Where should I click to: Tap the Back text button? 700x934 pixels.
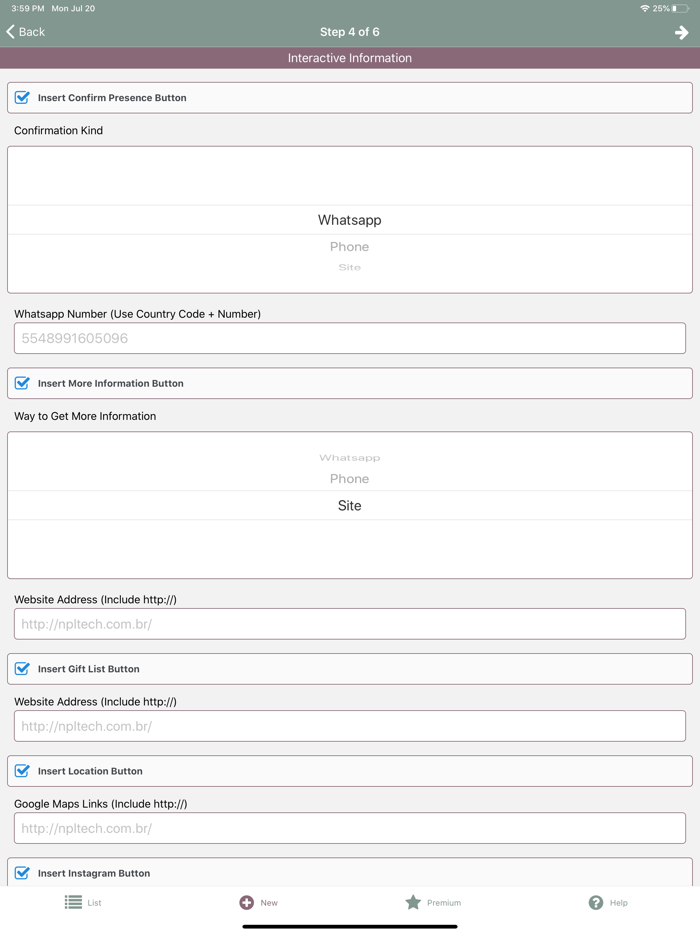[32, 32]
